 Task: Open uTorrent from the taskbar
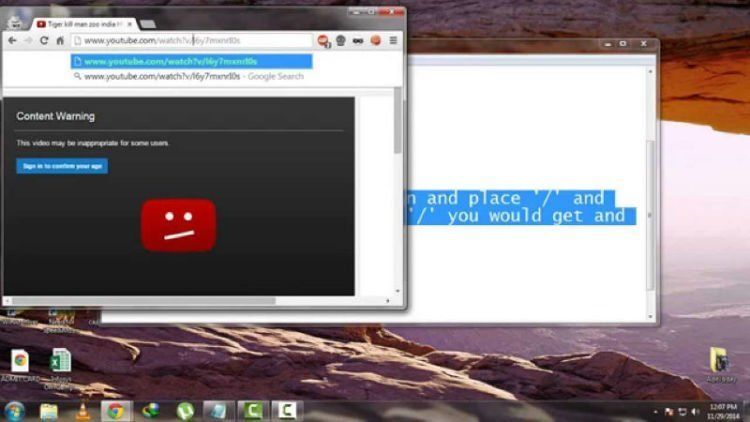point(185,411)
